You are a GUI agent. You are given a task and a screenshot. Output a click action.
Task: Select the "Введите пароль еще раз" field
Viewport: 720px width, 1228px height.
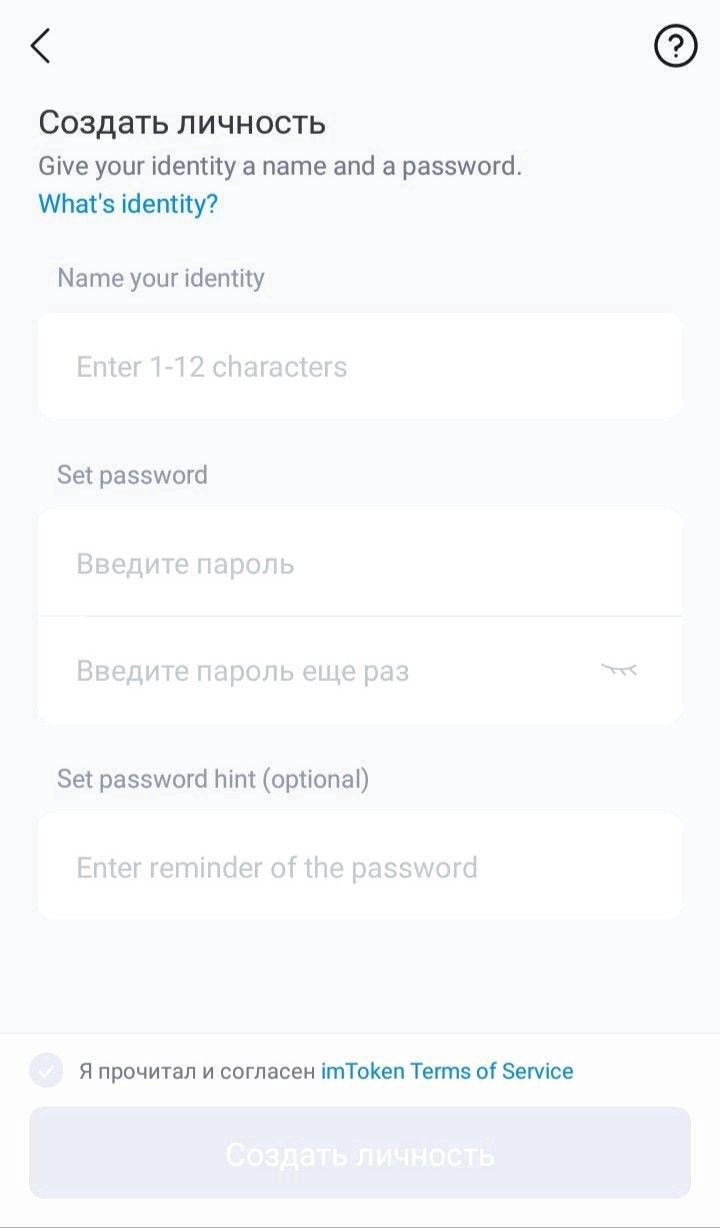(360, 670)
